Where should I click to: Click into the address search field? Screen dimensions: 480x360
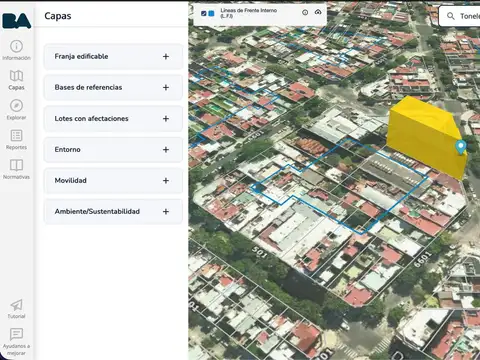[x=460, y=16]
